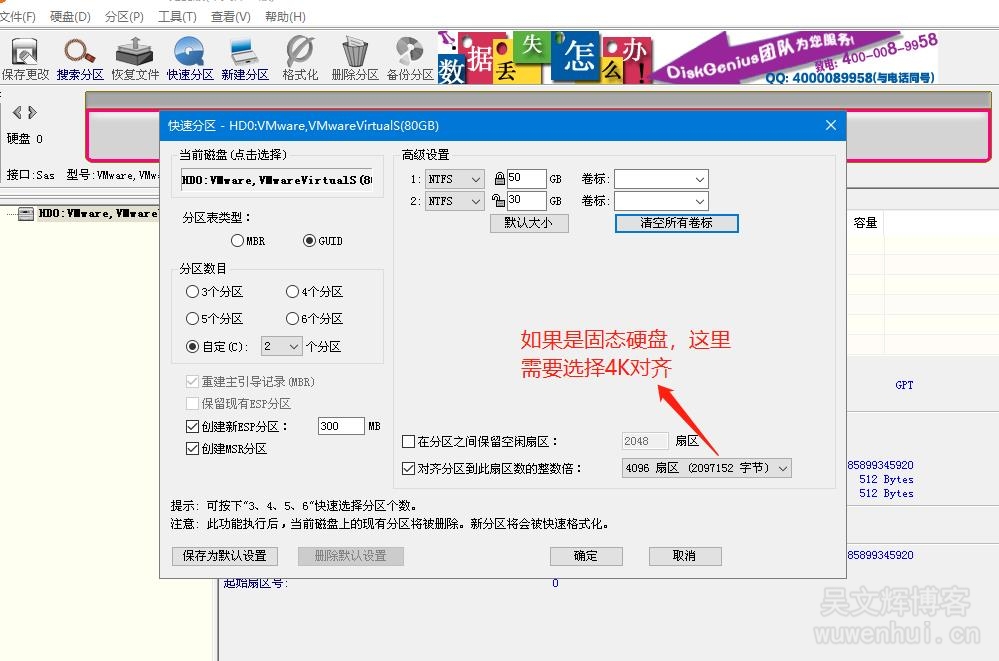Open the 分区(P) menu
Image resolution: width=999 pixels, height=661 pixels.
pos(124,17)
